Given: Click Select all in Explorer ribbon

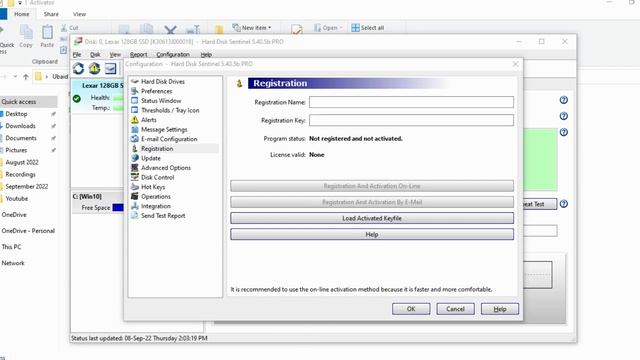Looking at the screenshot, I should pyautogui.click(x=368, y=28).
